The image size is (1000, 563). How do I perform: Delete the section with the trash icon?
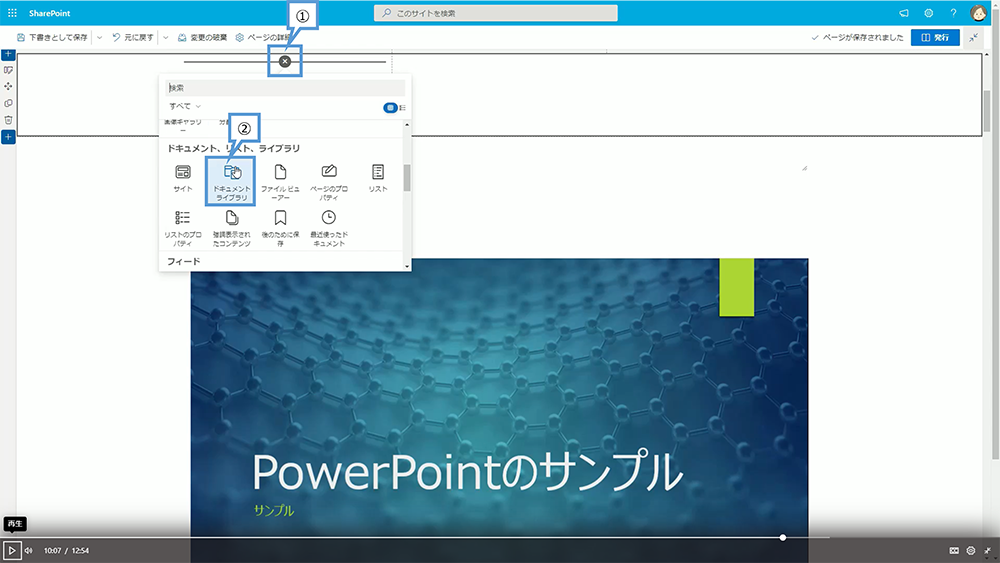(x=8, y=120)
